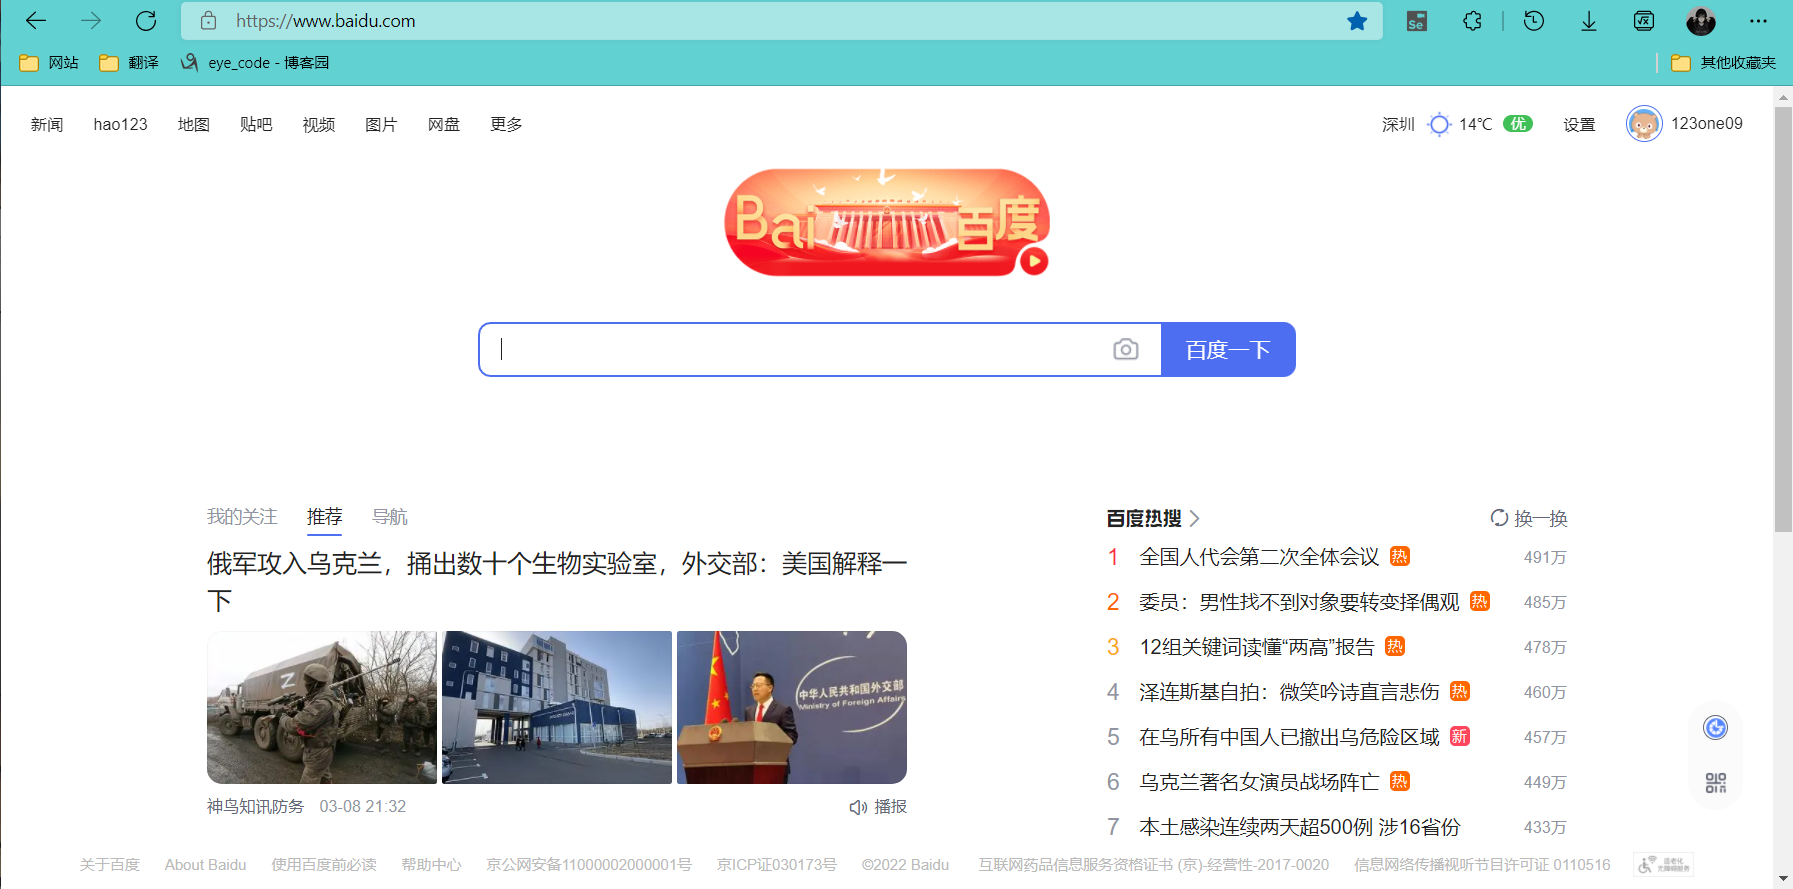Image resolution: width=1793 pixels, height=889 pixels.
Task: Switch to the 我的关注 tab
Action: (242, 517)
